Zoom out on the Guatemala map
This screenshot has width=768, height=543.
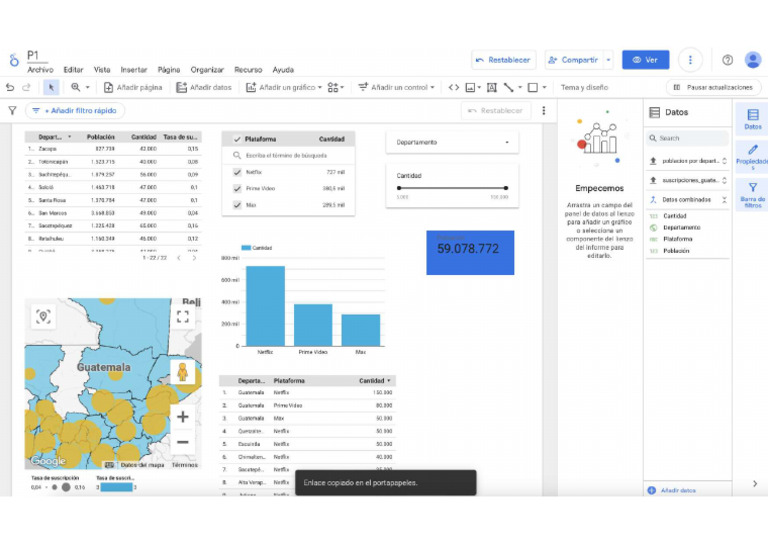(x=183, y=442)
